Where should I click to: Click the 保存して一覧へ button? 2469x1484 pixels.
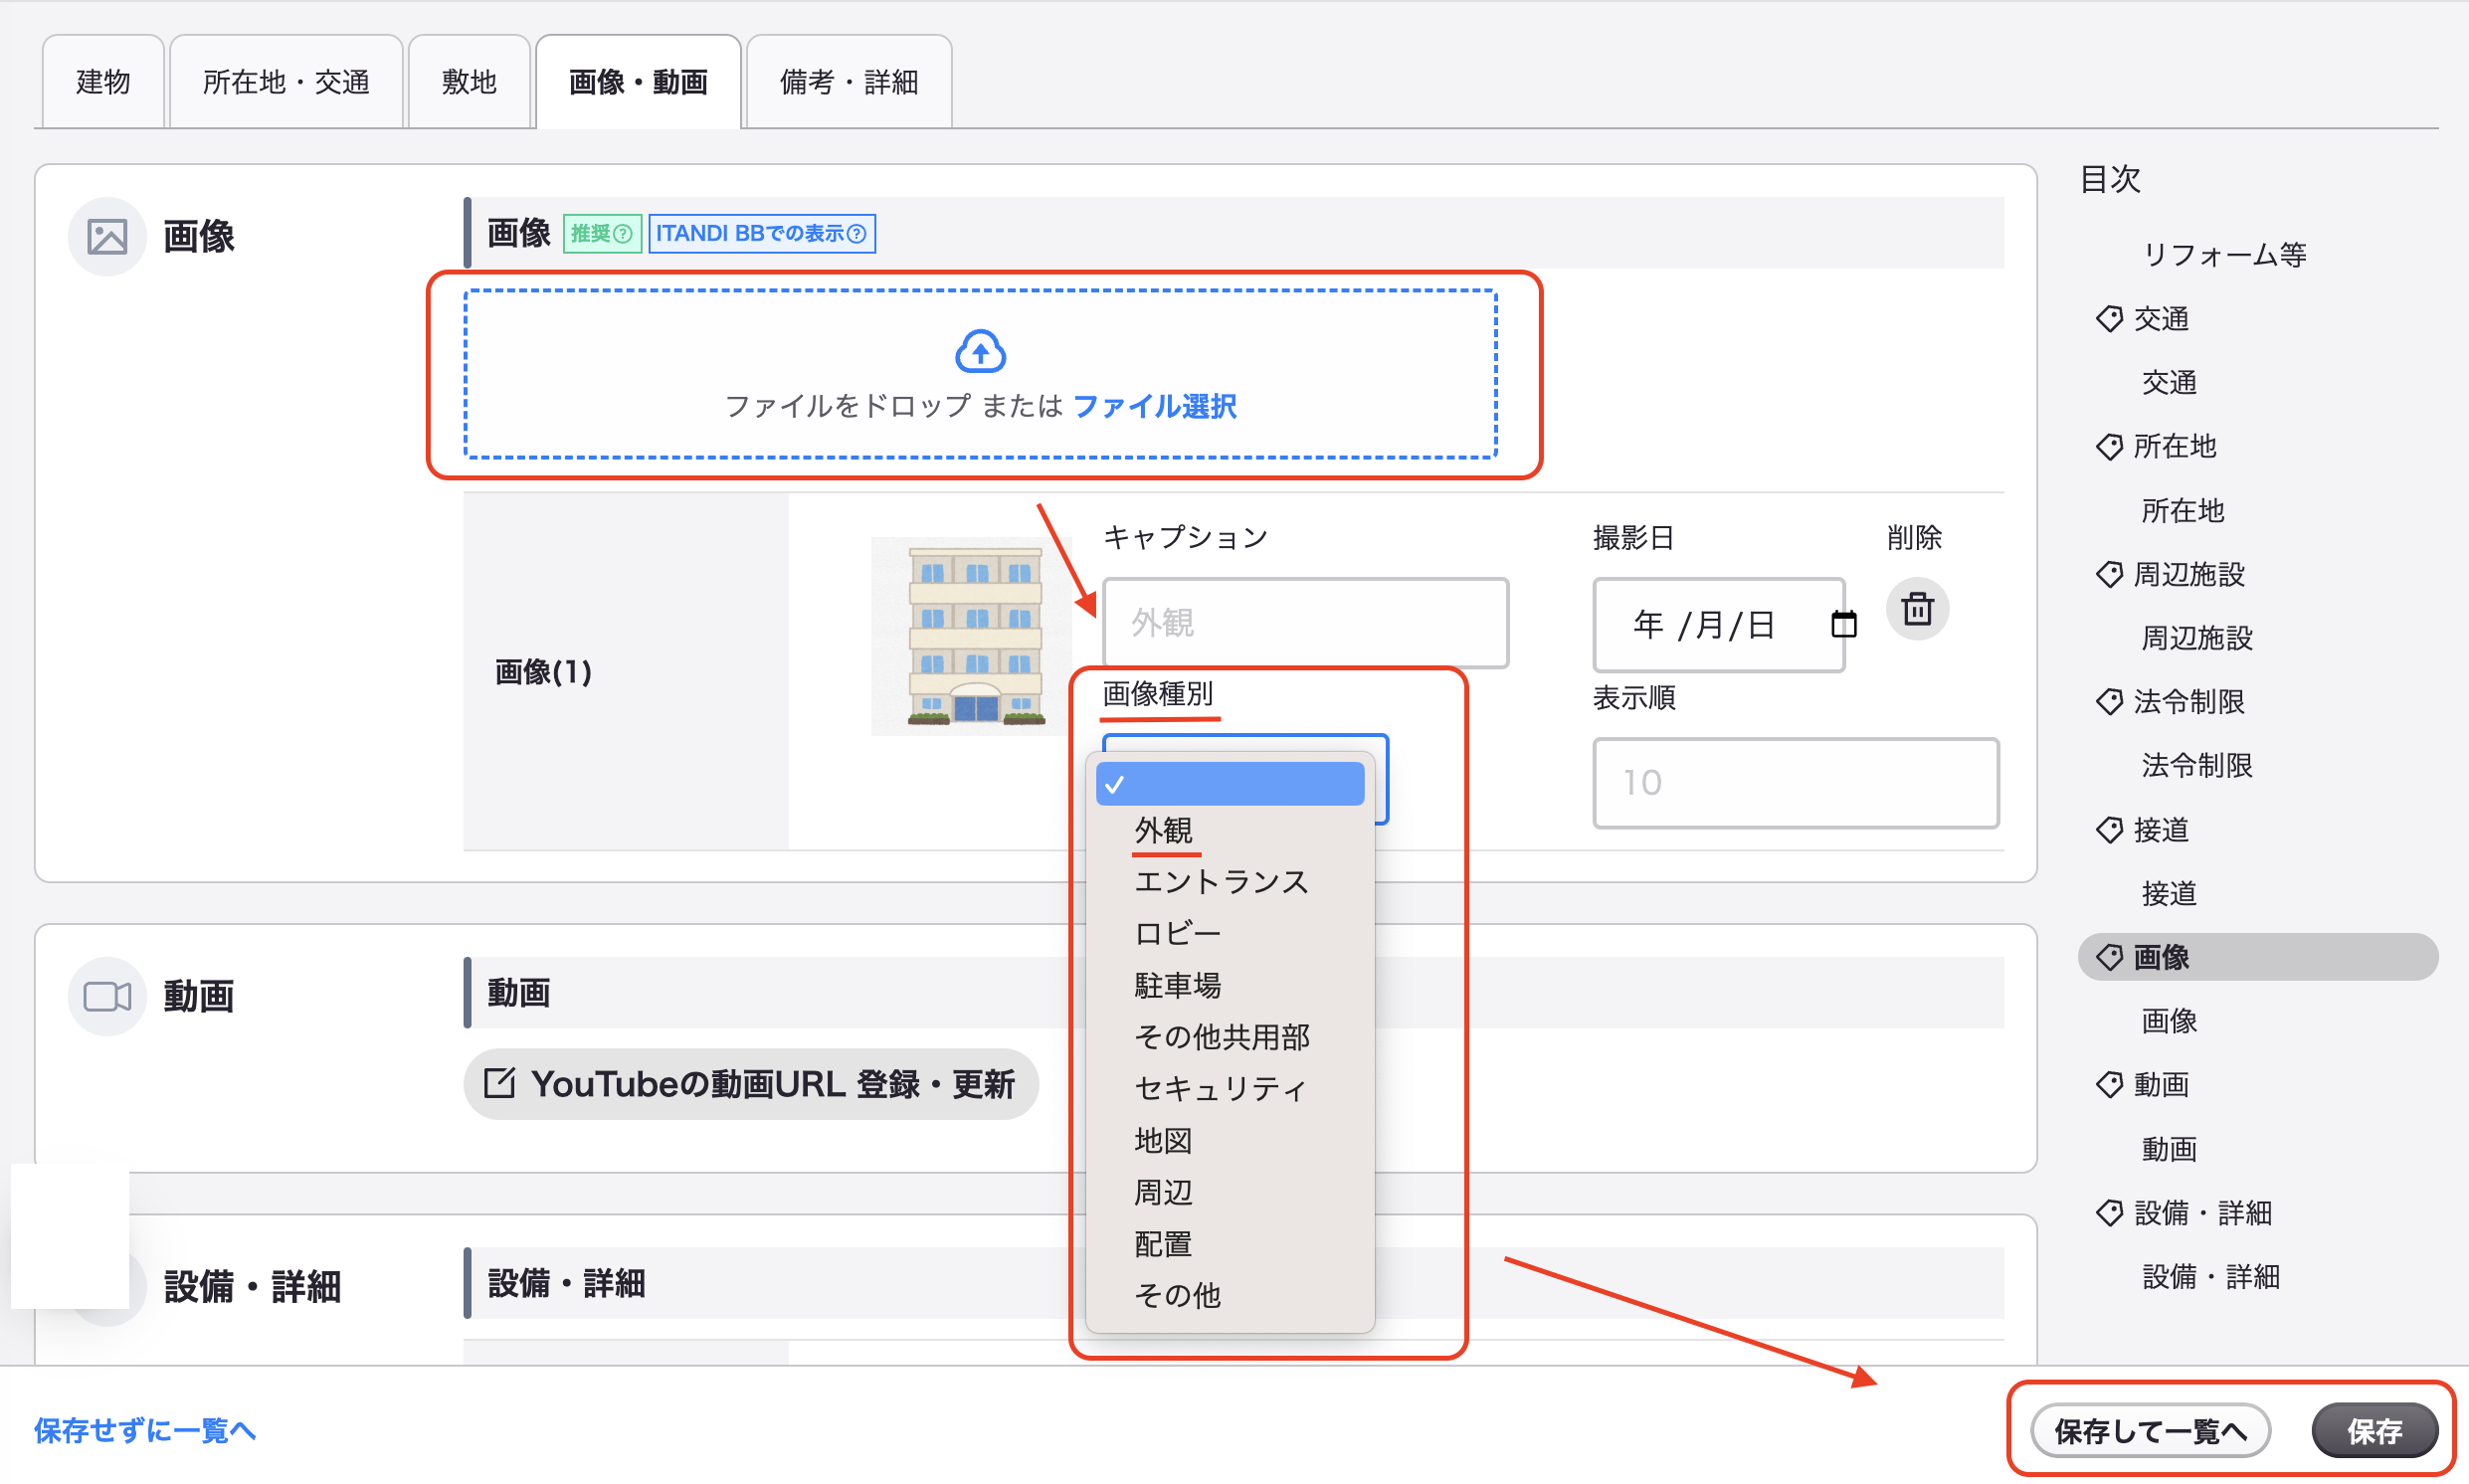2149,1431
